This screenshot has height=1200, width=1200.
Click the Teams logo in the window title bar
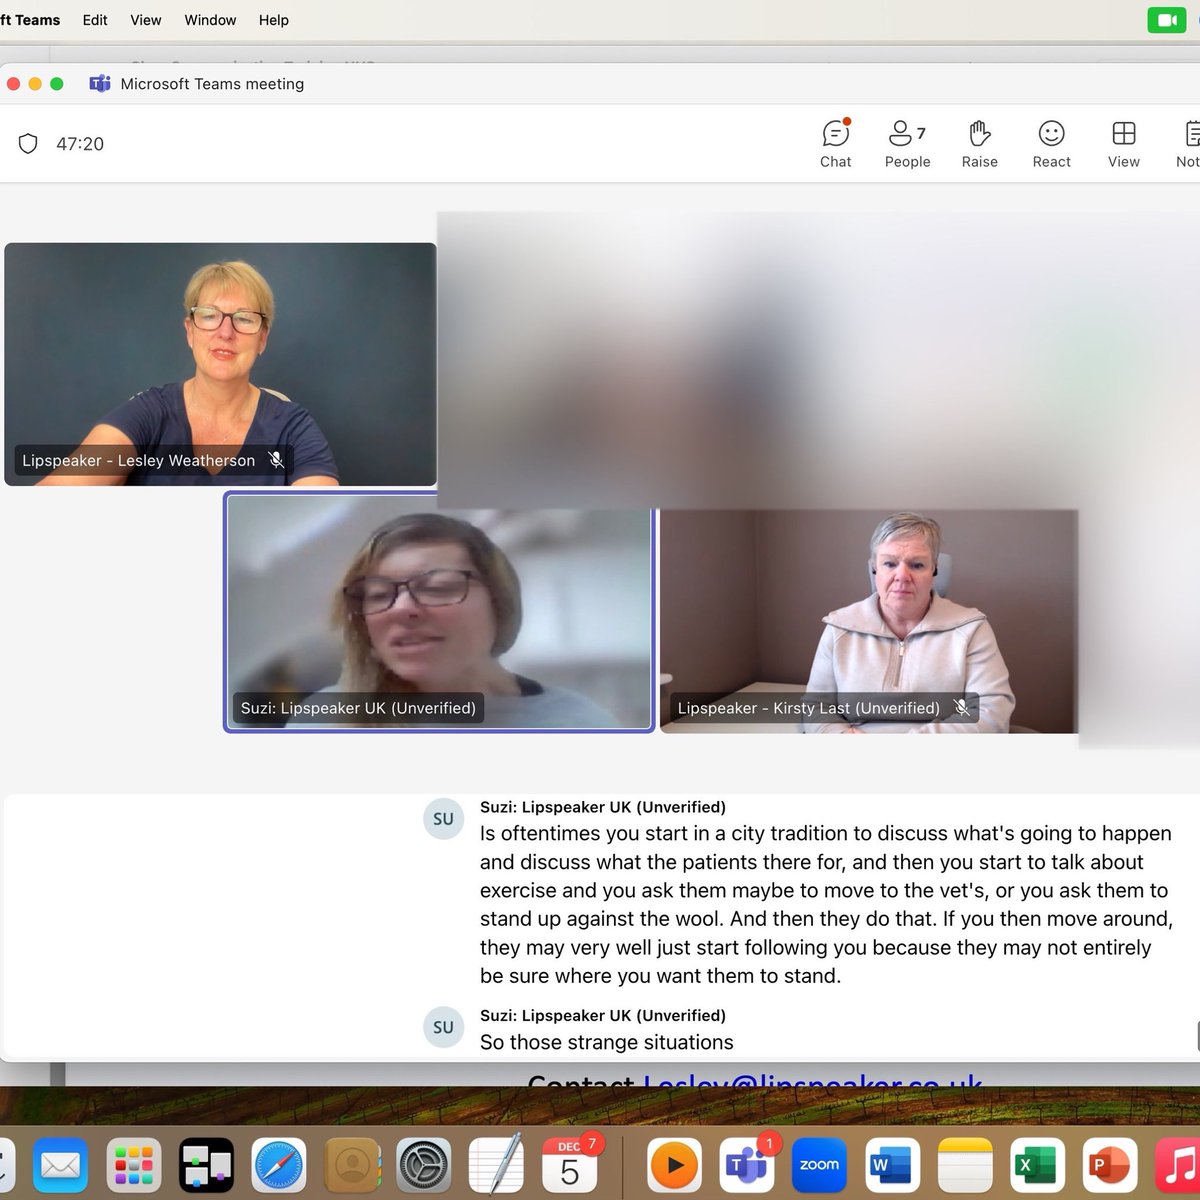tap(100, 84)
